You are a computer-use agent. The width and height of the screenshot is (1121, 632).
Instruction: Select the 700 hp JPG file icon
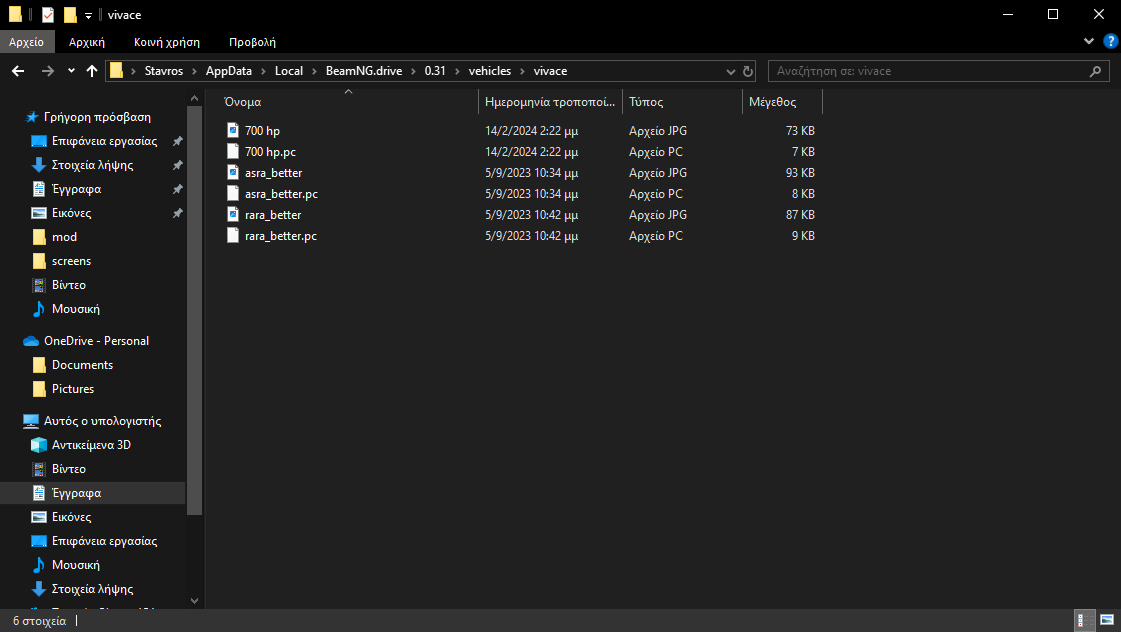coord(232,130)
